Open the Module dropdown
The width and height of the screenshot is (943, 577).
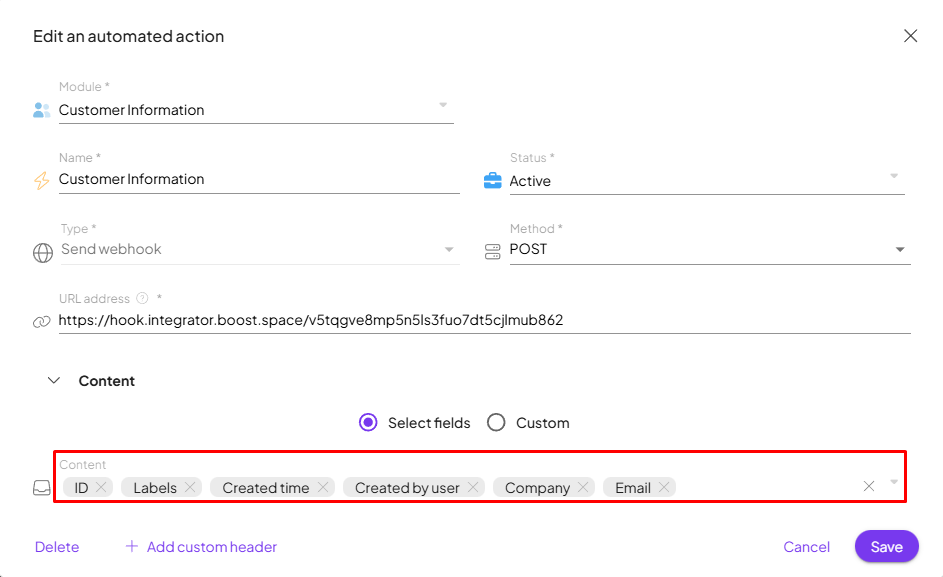pos(443,105)
